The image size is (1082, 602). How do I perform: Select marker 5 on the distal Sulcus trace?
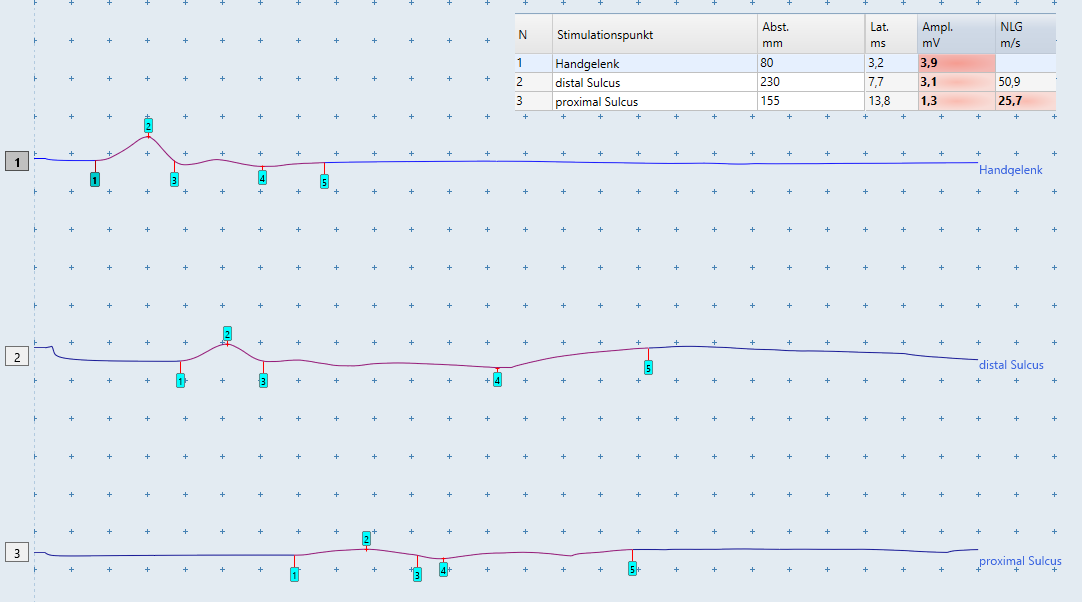point(648,368)
